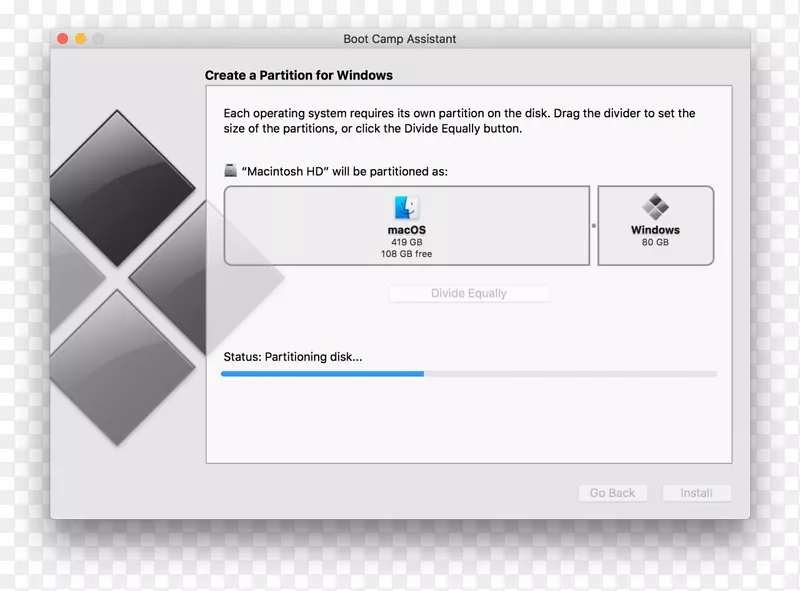Select the Windows partition box
The width and height of the screenshot is (800, 591).
(655, 226)
